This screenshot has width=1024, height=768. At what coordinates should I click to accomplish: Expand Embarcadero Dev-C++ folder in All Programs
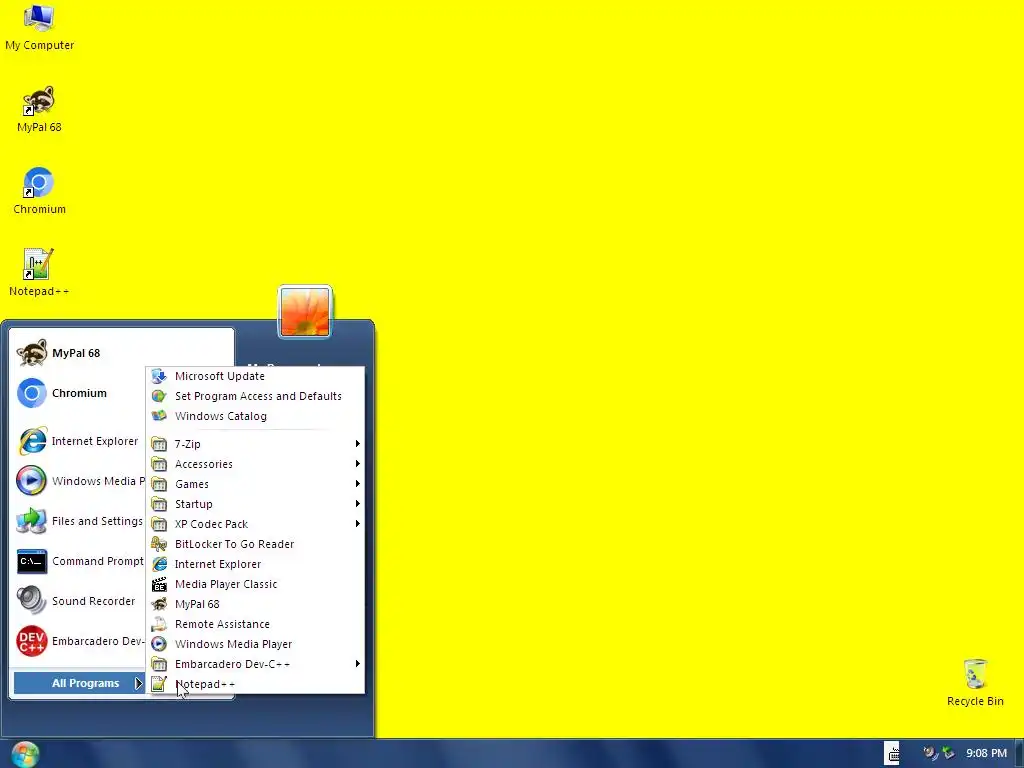coord(256,664)
